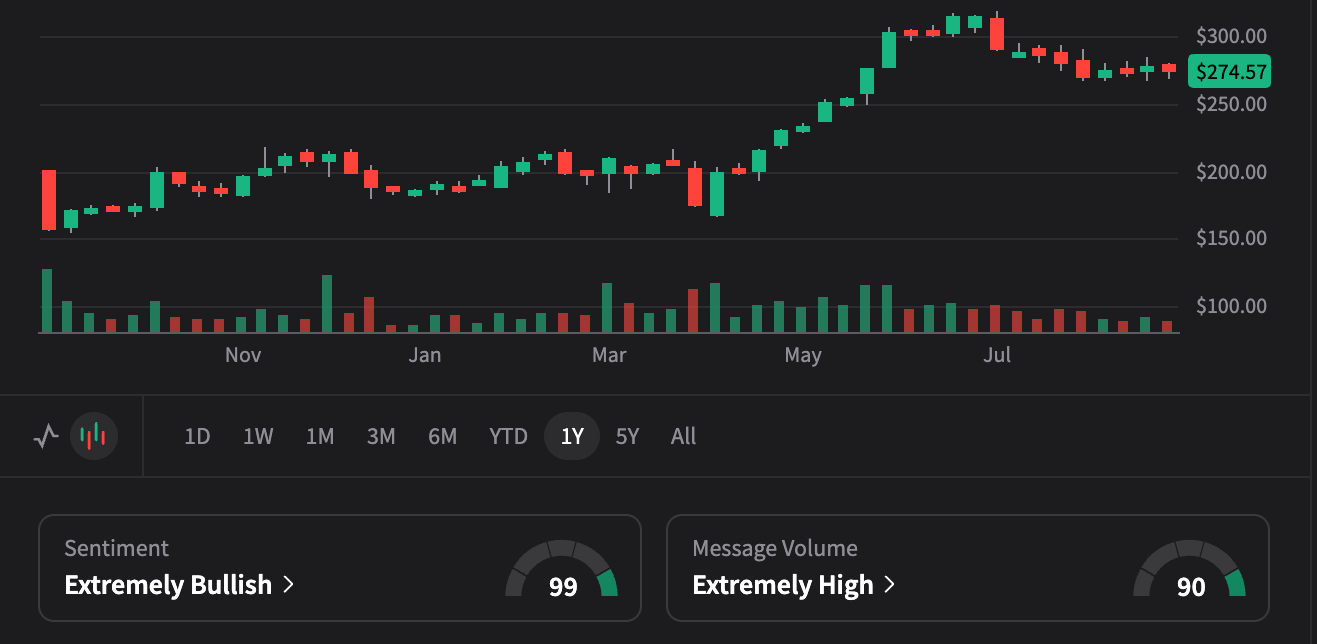The image size is (1317, 644).
Task: Click the May date axis label
Action: [803, 355]
